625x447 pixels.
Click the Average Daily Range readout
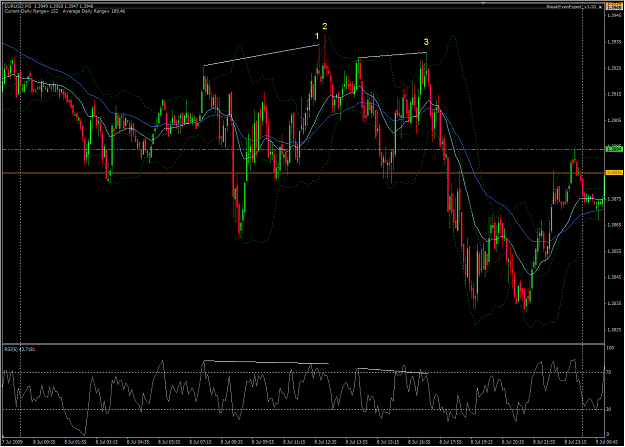94,12
